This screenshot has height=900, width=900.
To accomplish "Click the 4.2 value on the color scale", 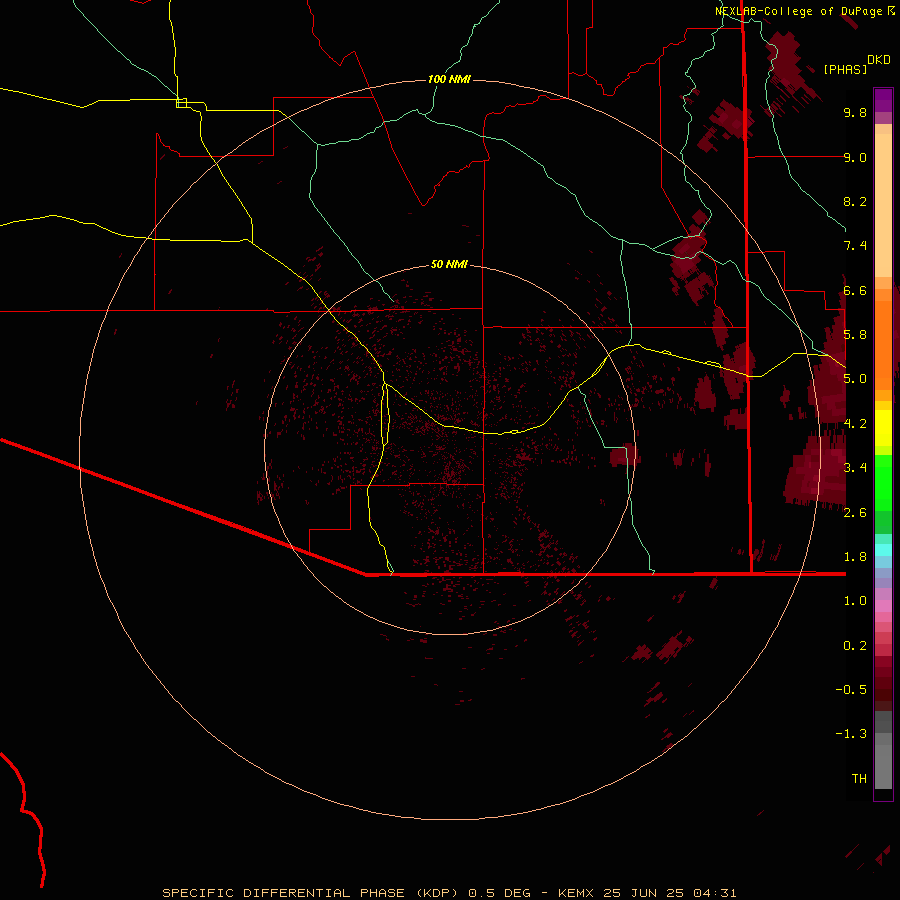I will (855, 424).
